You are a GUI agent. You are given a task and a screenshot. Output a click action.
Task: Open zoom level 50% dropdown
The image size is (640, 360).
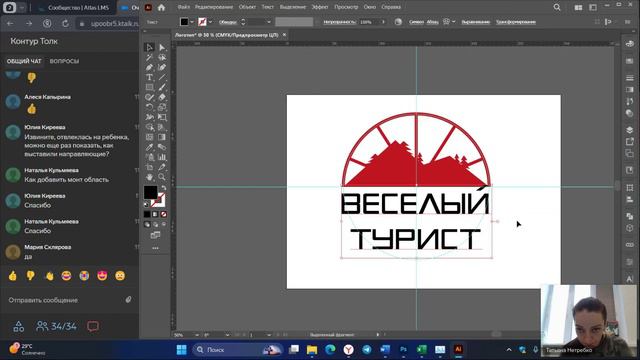pos(197,335)
